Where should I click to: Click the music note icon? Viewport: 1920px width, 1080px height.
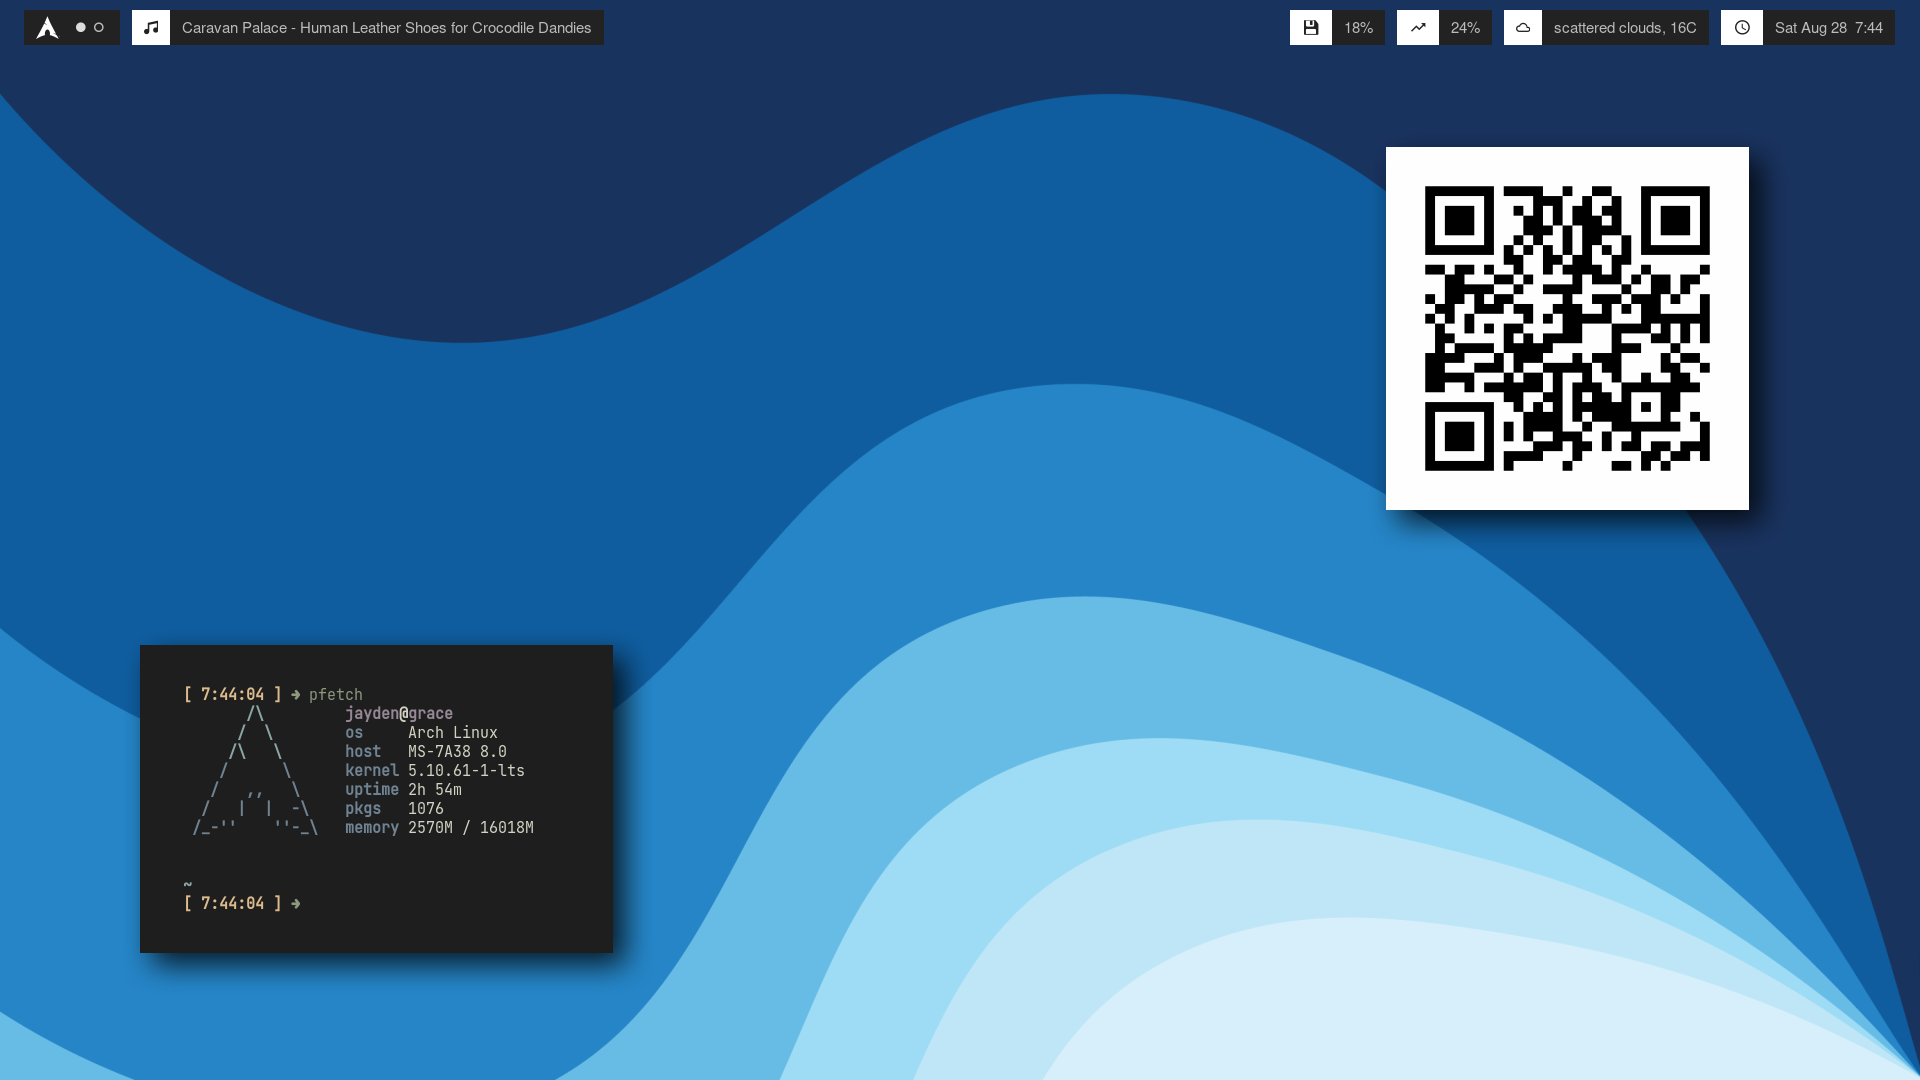pyautogui.click(x=151, y=28)
